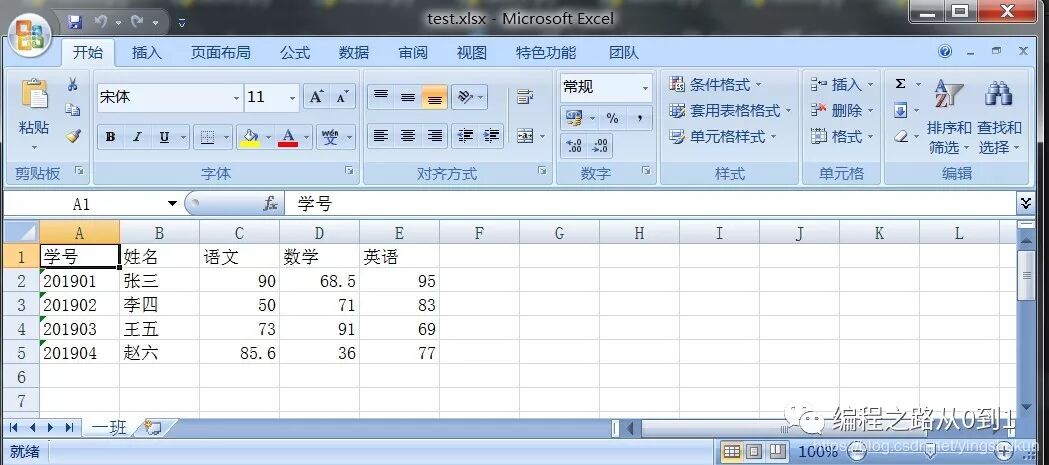
Task: Decrease font size with small A
Action: pyautogui.click(x=343, y=97)
